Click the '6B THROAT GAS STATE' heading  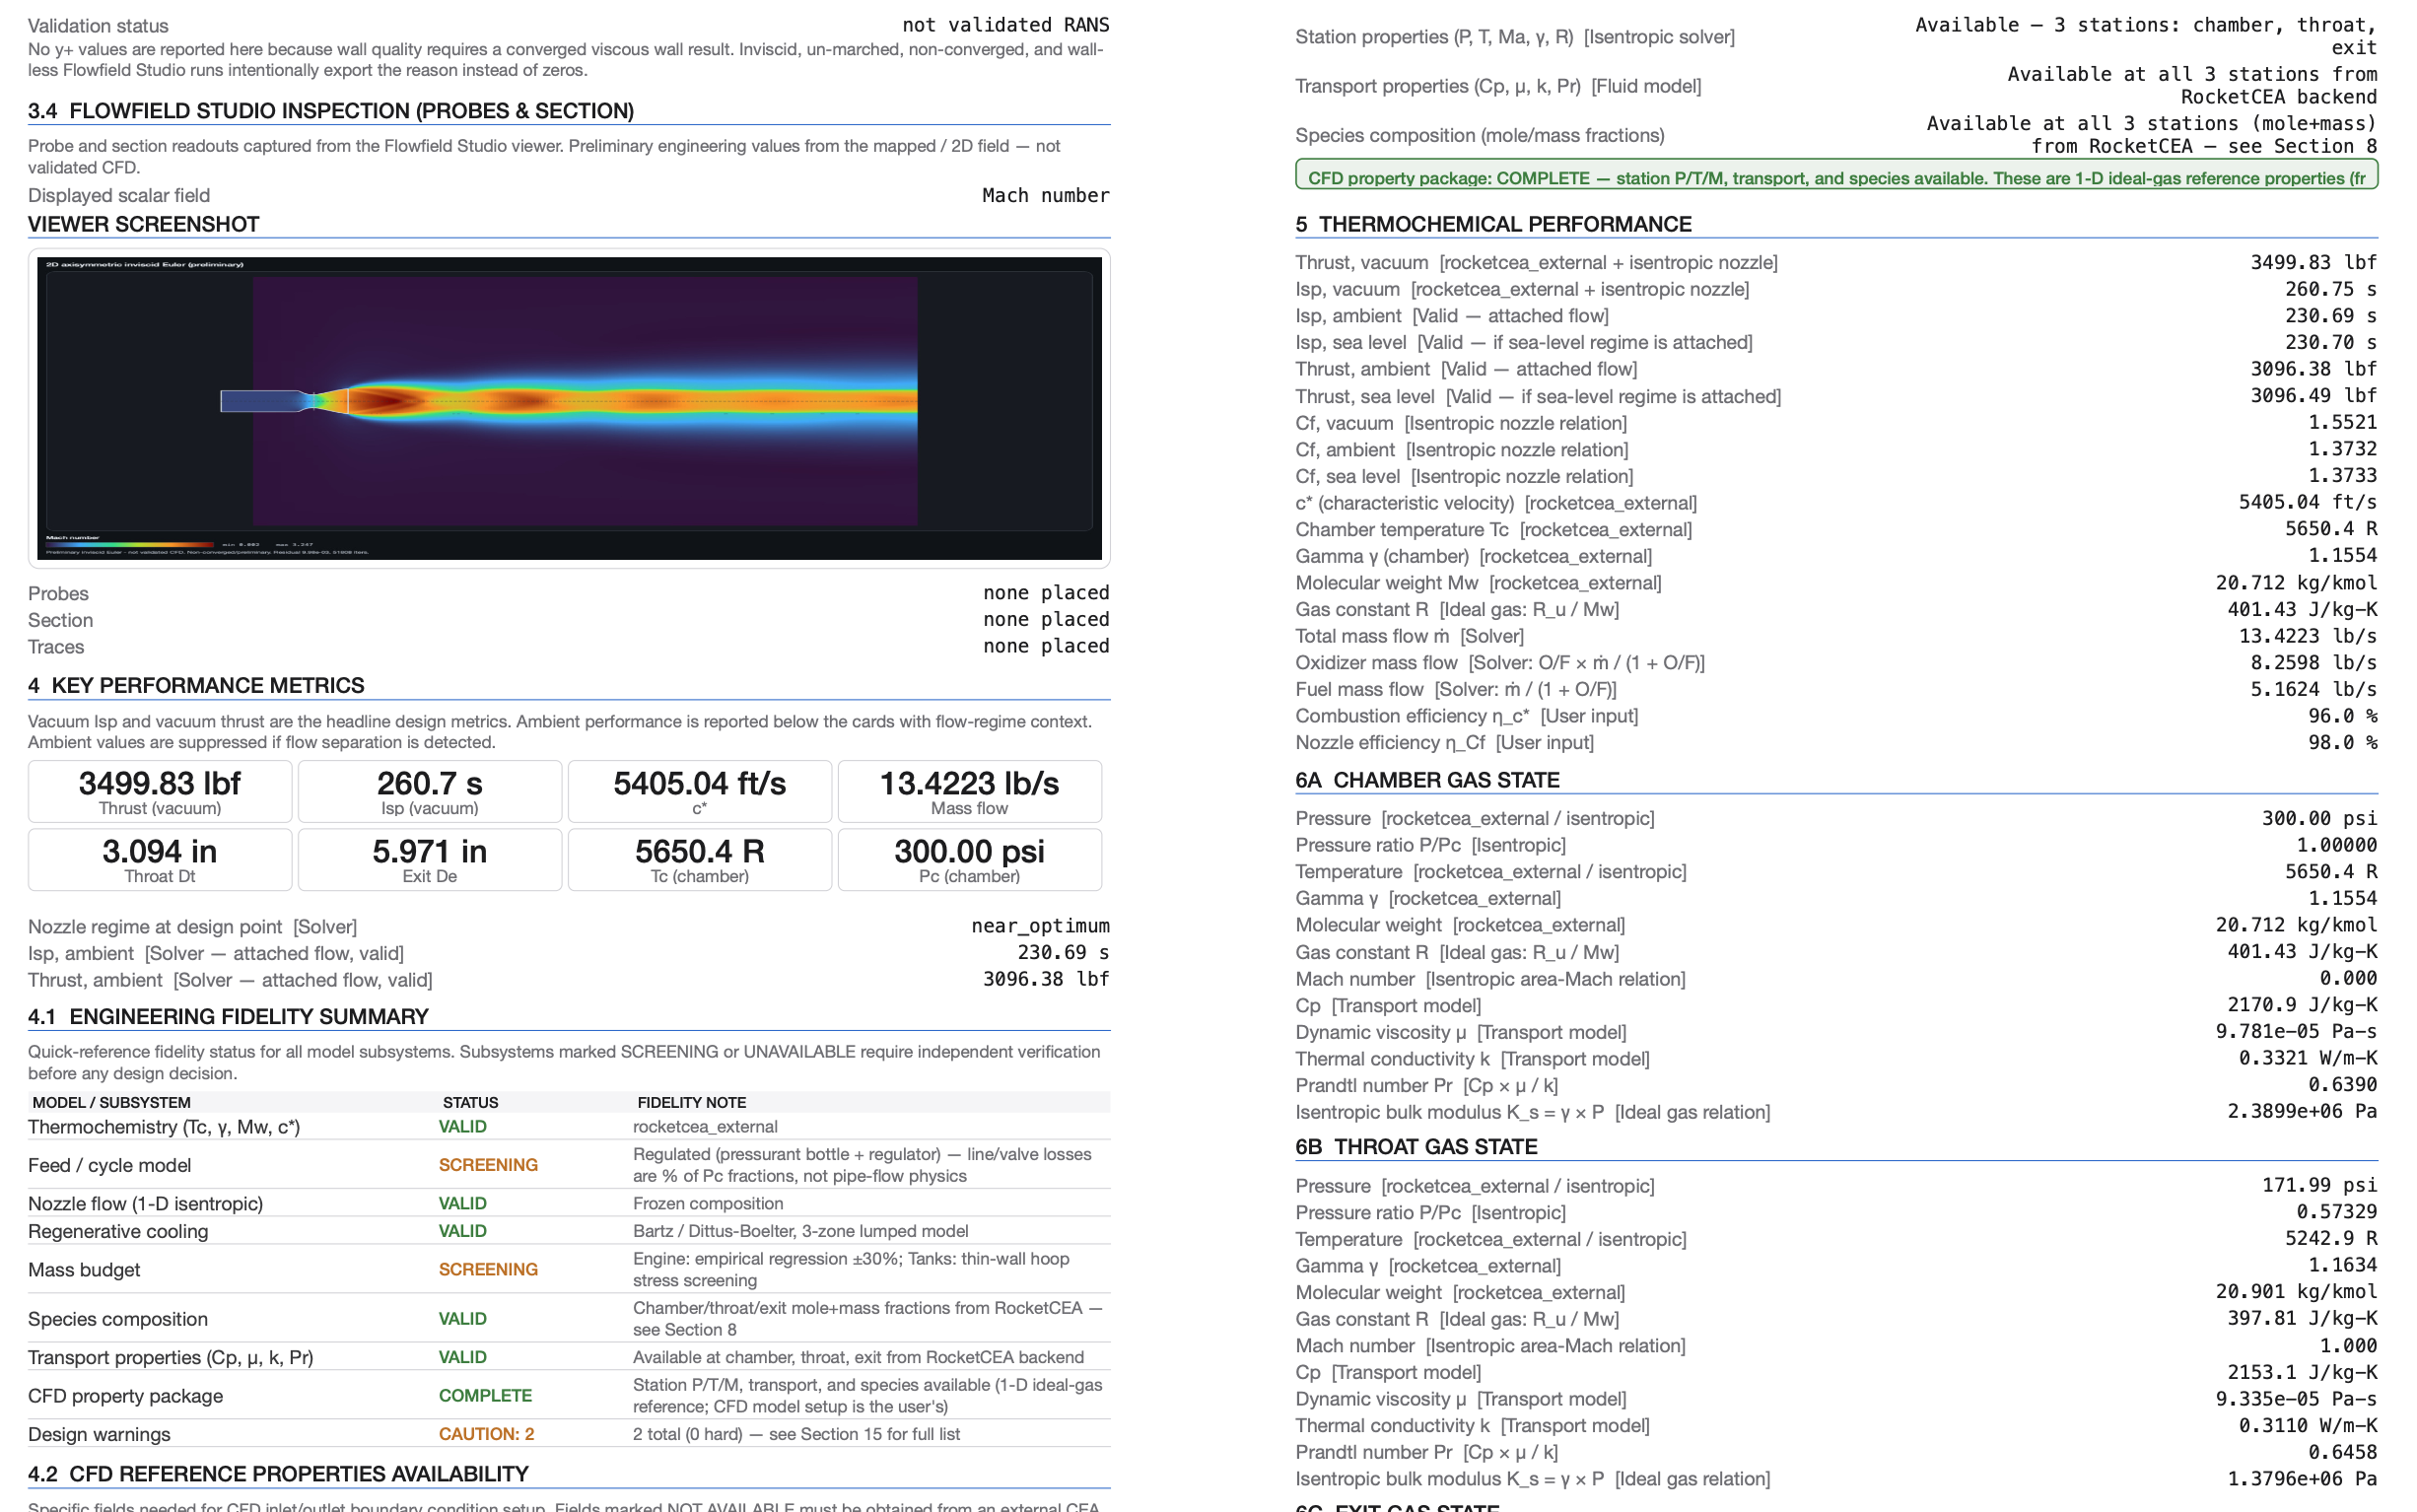[x=1416, y=1147]
